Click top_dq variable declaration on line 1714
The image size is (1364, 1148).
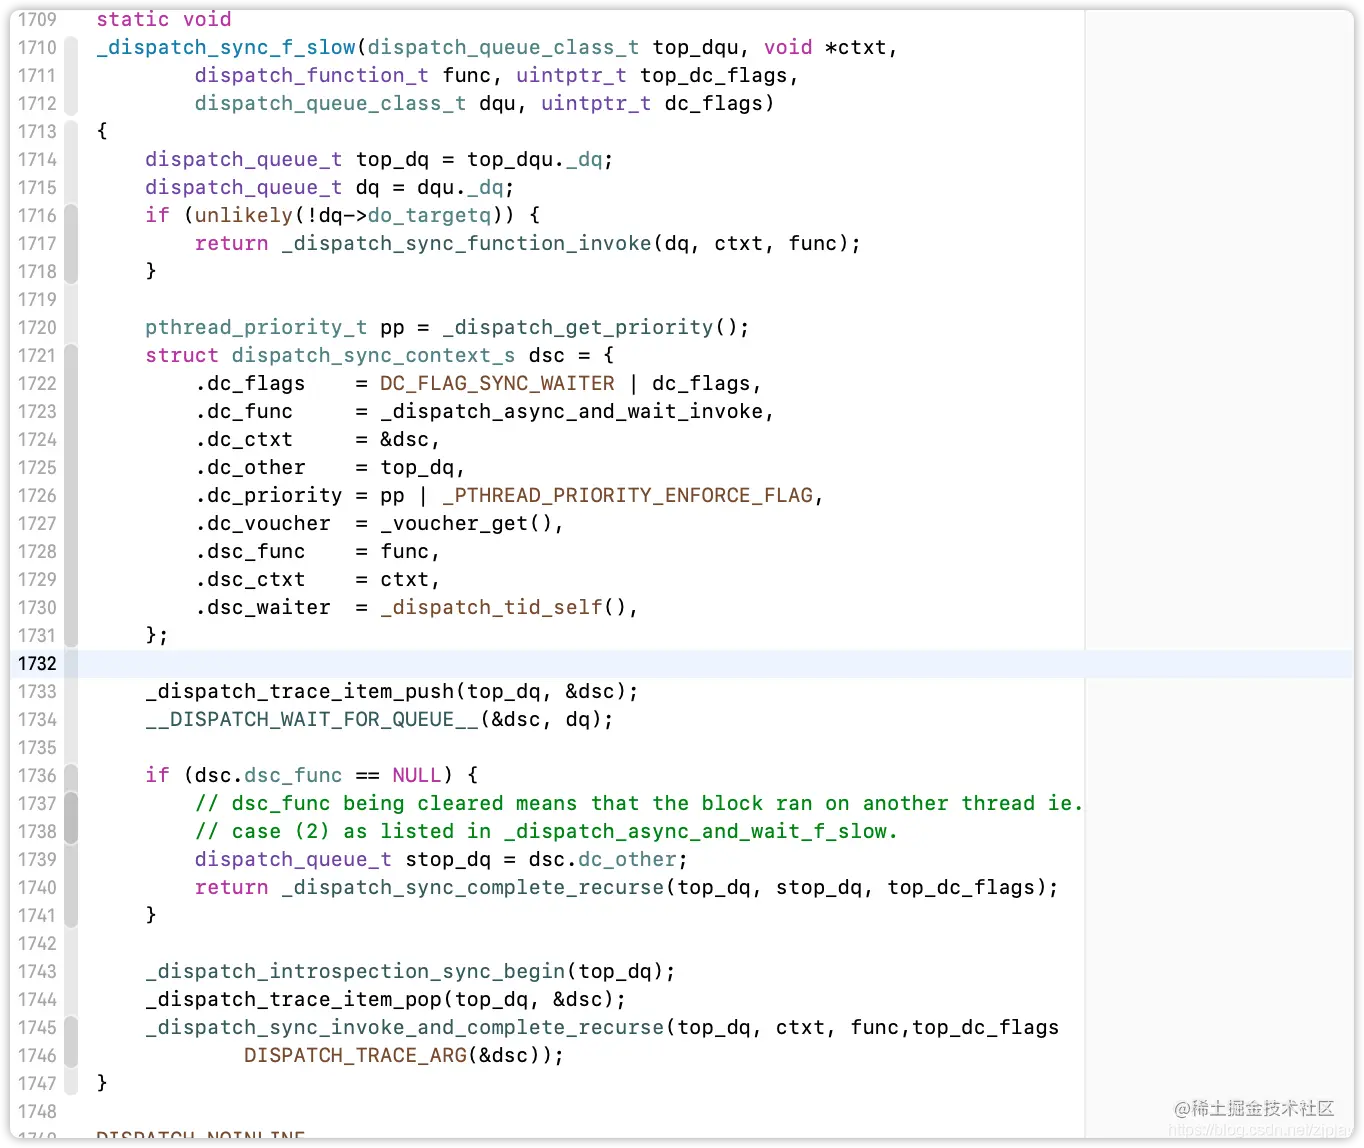point(392,159)
